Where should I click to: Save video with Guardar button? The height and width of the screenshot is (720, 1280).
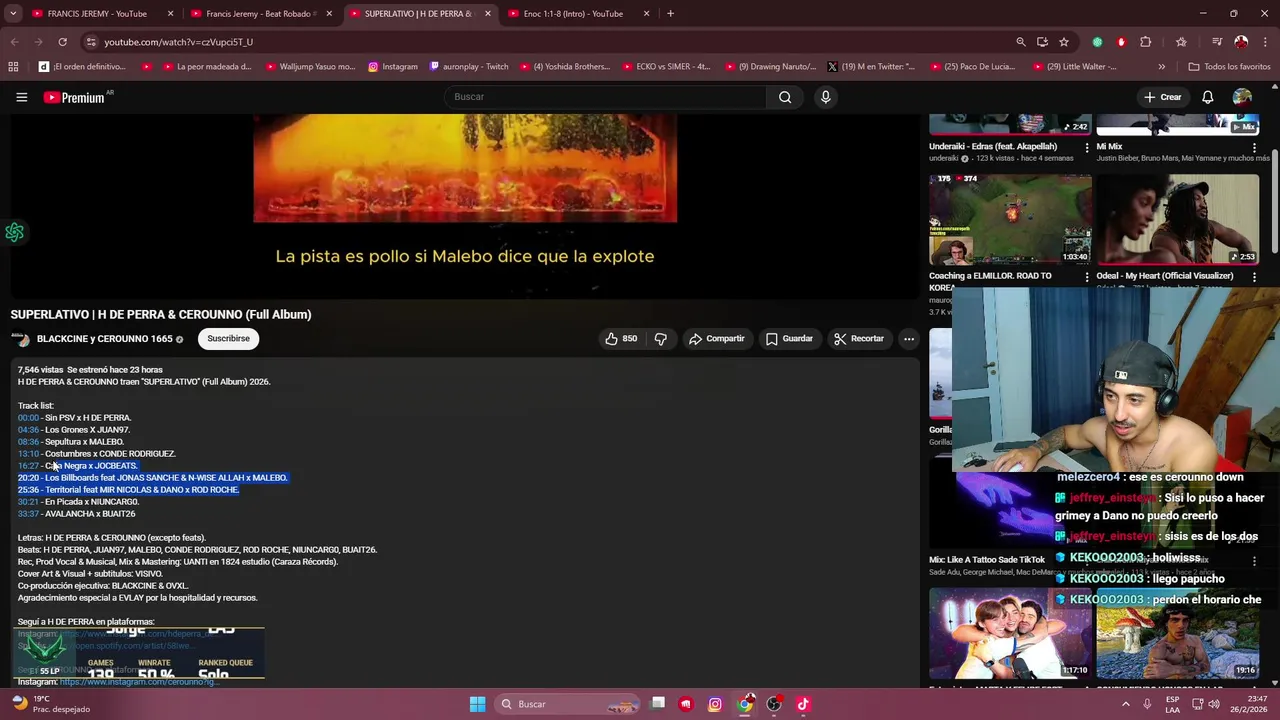pos(789,339)
